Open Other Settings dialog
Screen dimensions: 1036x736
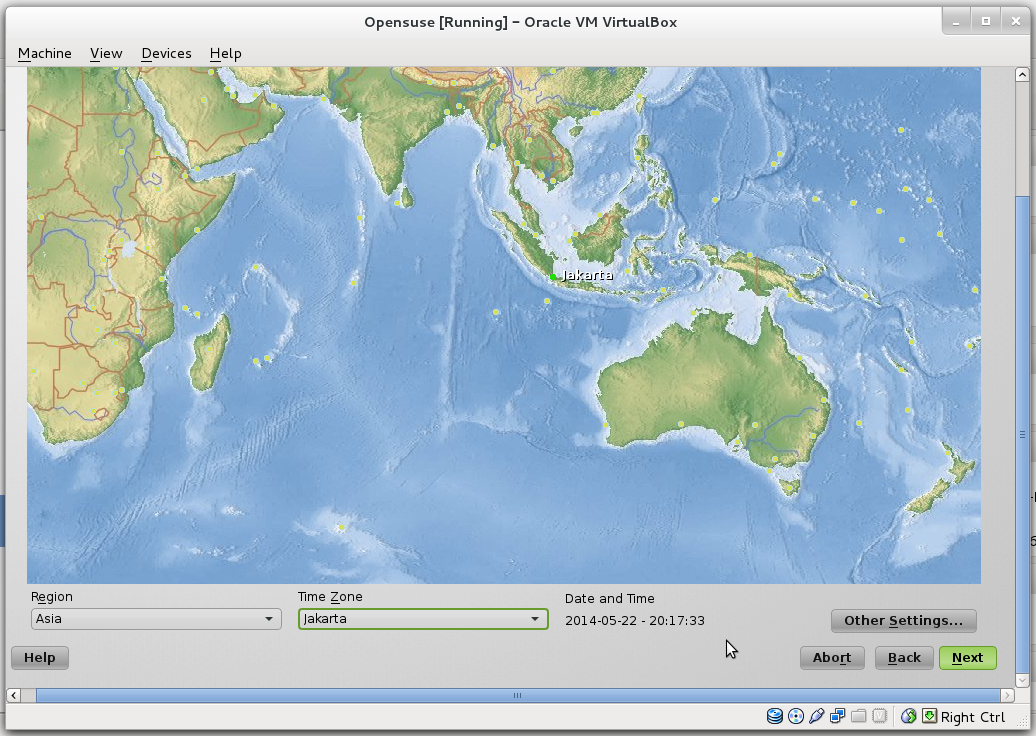pos(903,620)
